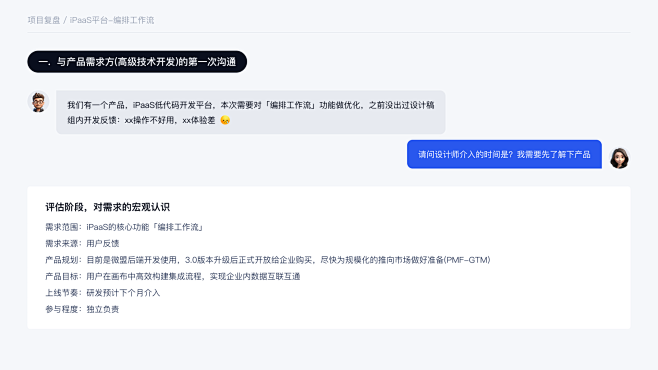Click the 产品规划 description line
Screen dimensions: 658x370
(x=268, y=260)
